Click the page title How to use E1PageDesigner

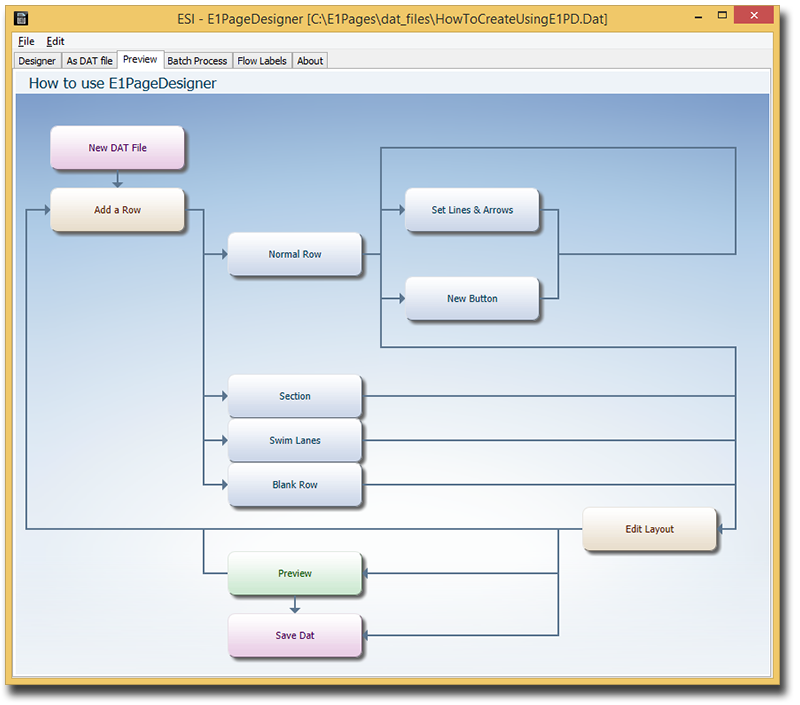pyautogui.click(x=122, y=84)
